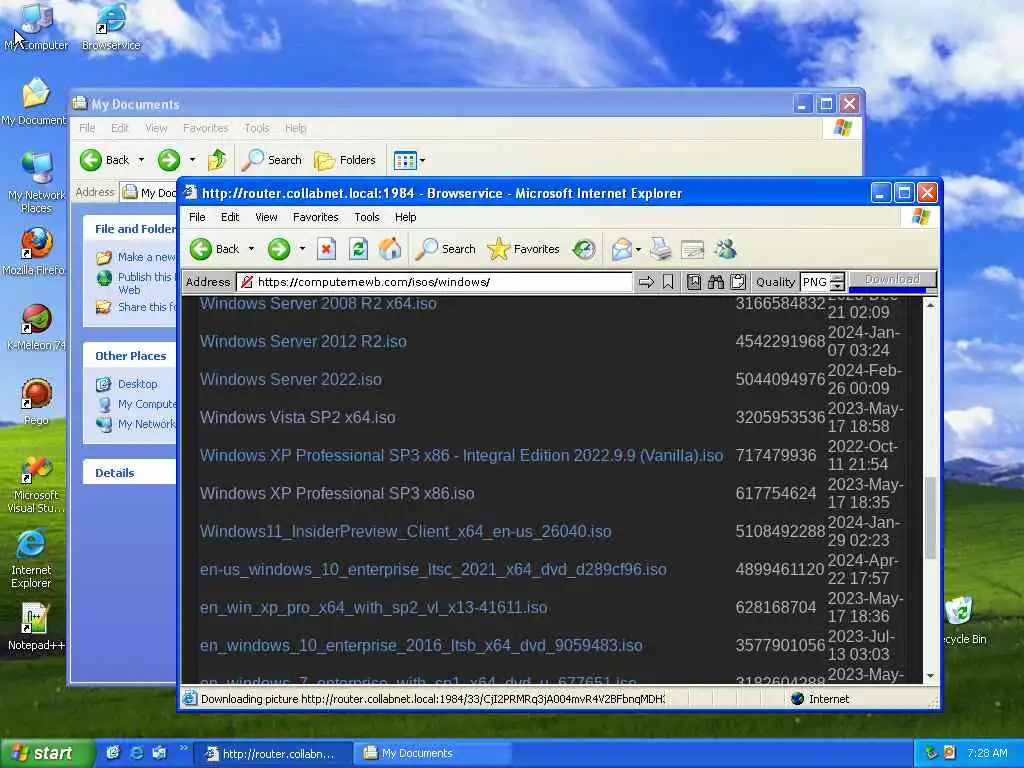The image size is (1024, 768).
Task: Stop page loading with red X icon
Action: [326, 249]
